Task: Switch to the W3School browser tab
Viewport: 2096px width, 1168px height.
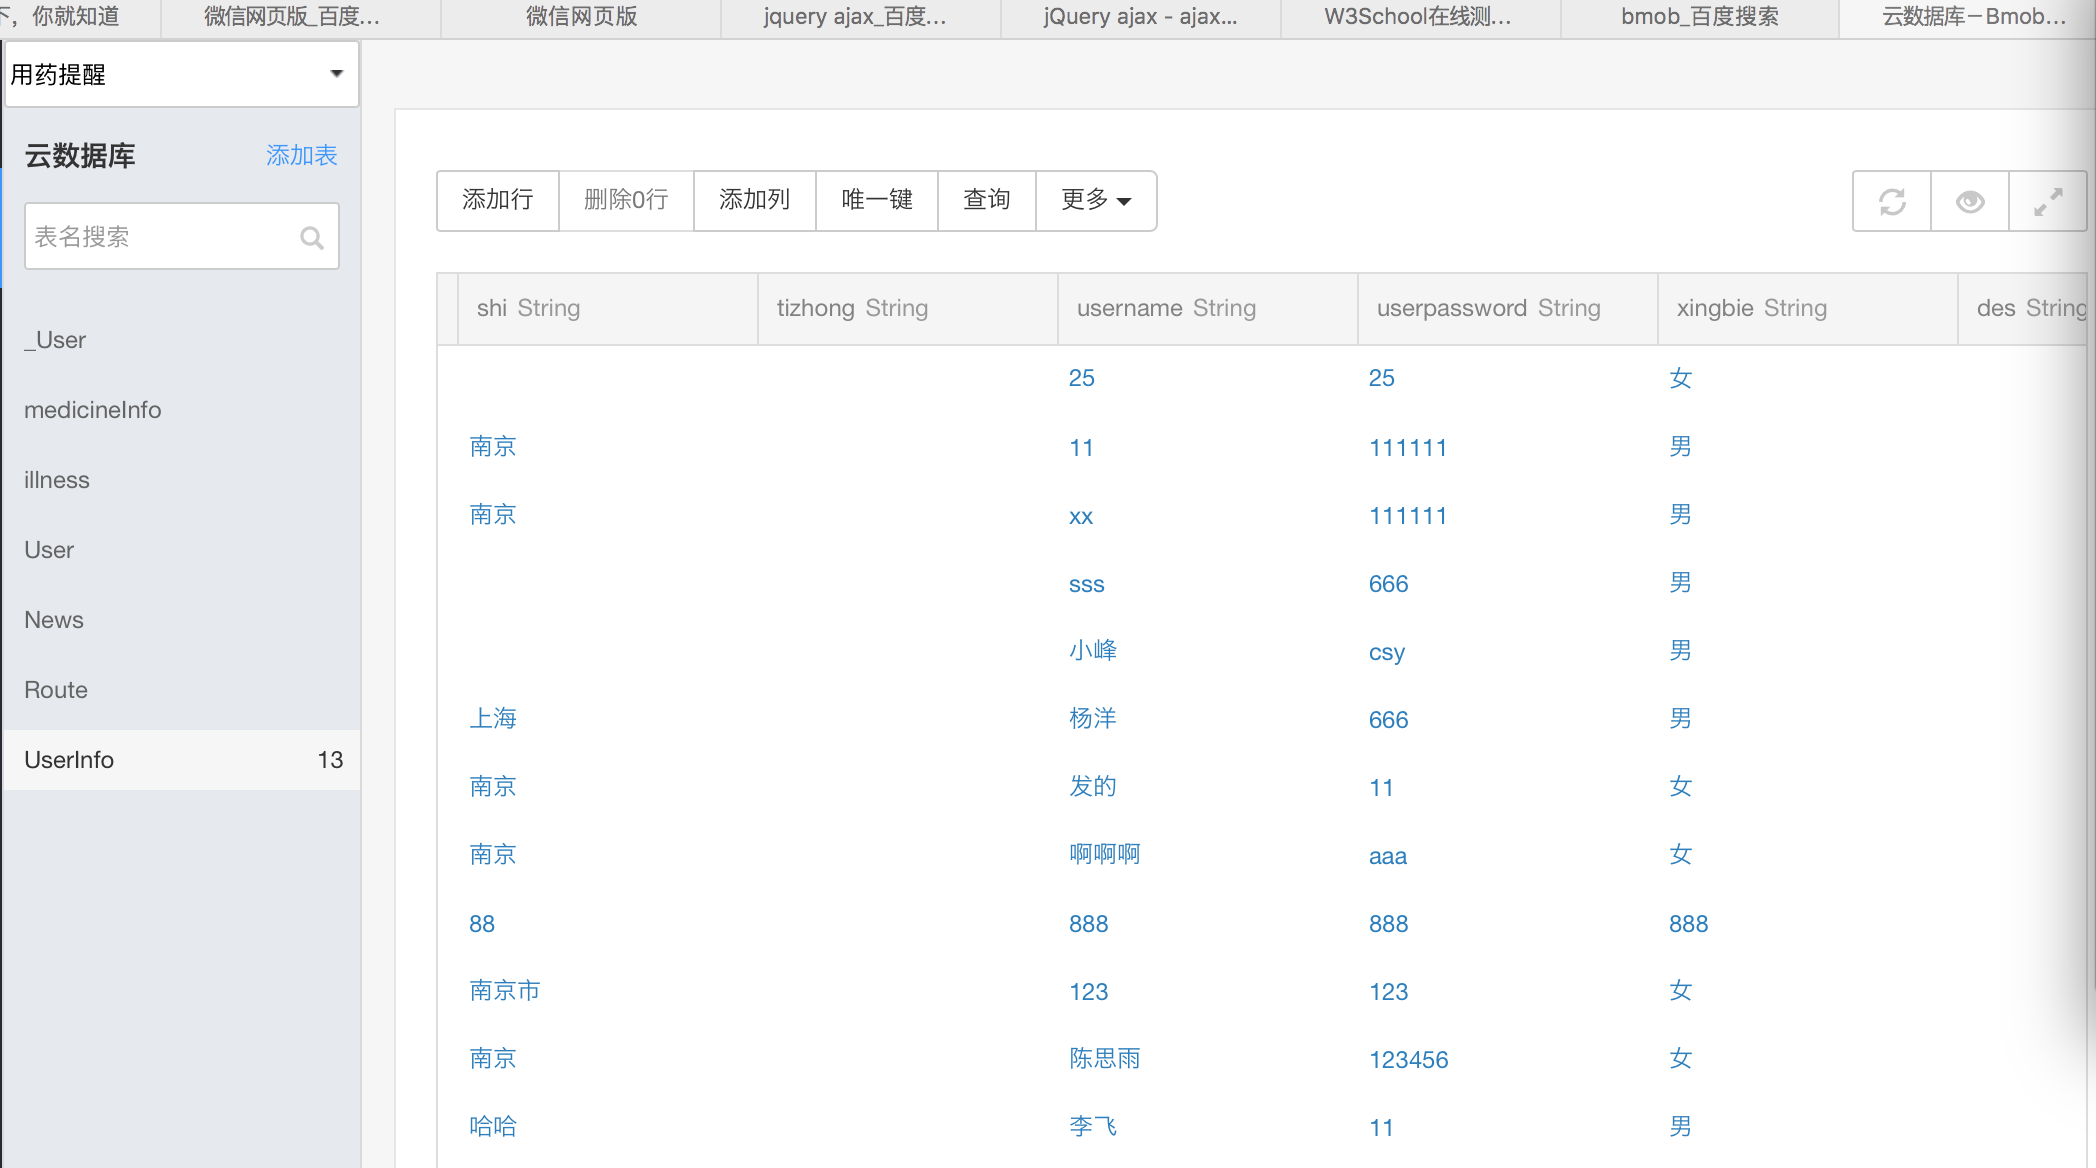Action: (x=1418, y=17)
